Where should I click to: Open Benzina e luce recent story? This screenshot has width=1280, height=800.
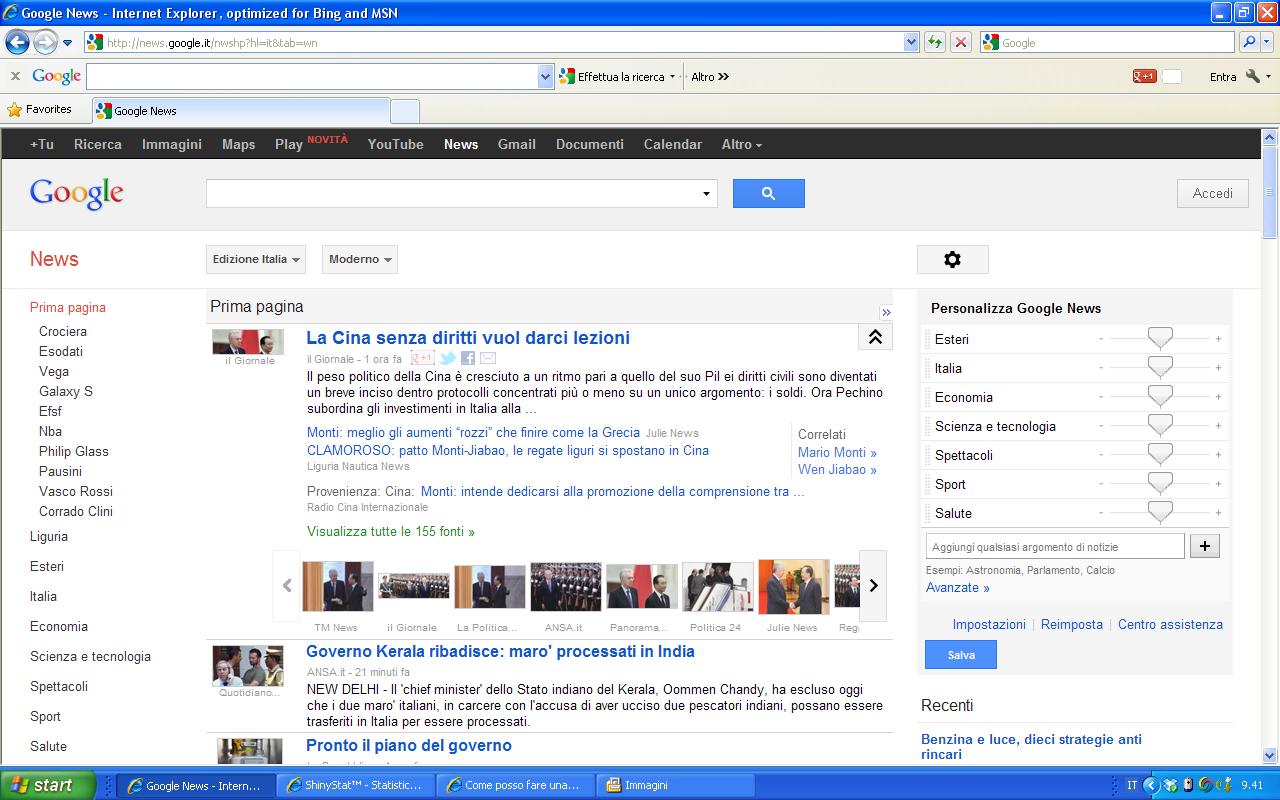(x=1031, y=746)
